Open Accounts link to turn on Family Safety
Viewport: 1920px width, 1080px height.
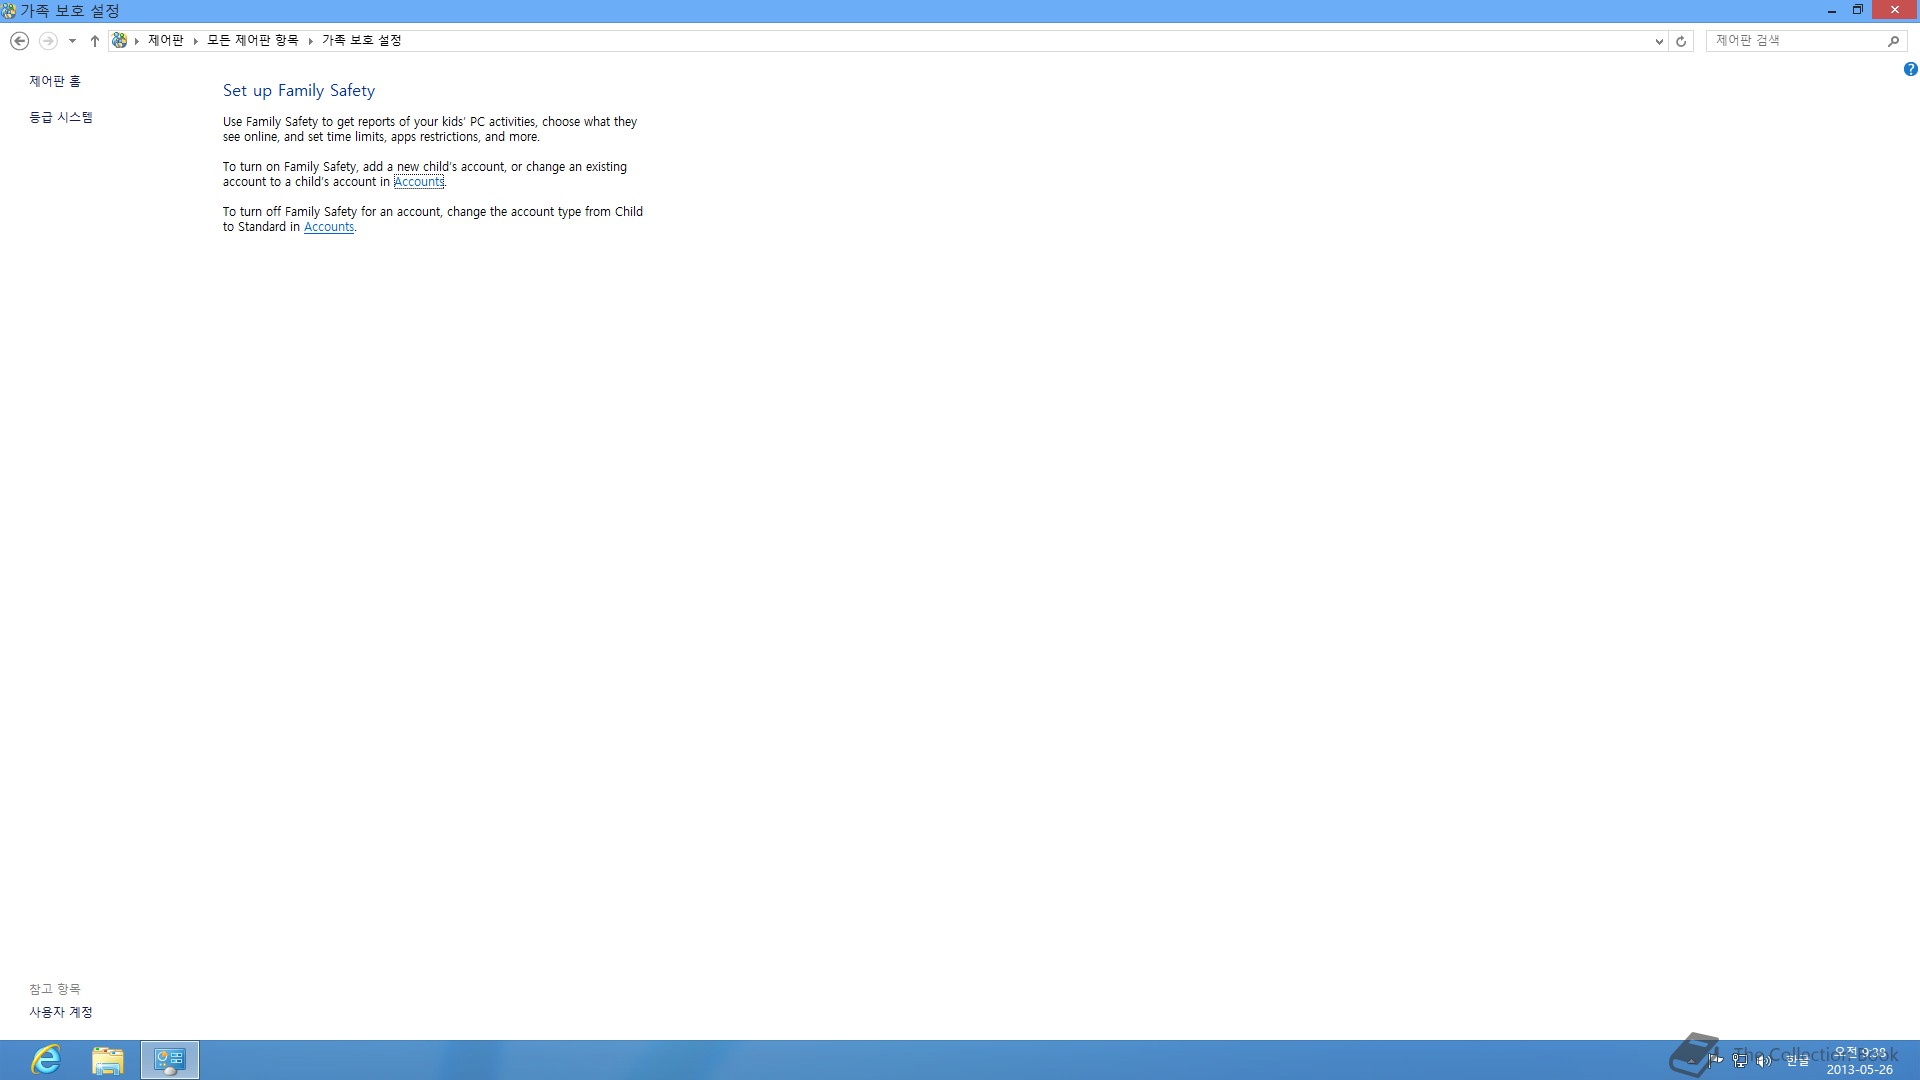click(x=419, y=182)
